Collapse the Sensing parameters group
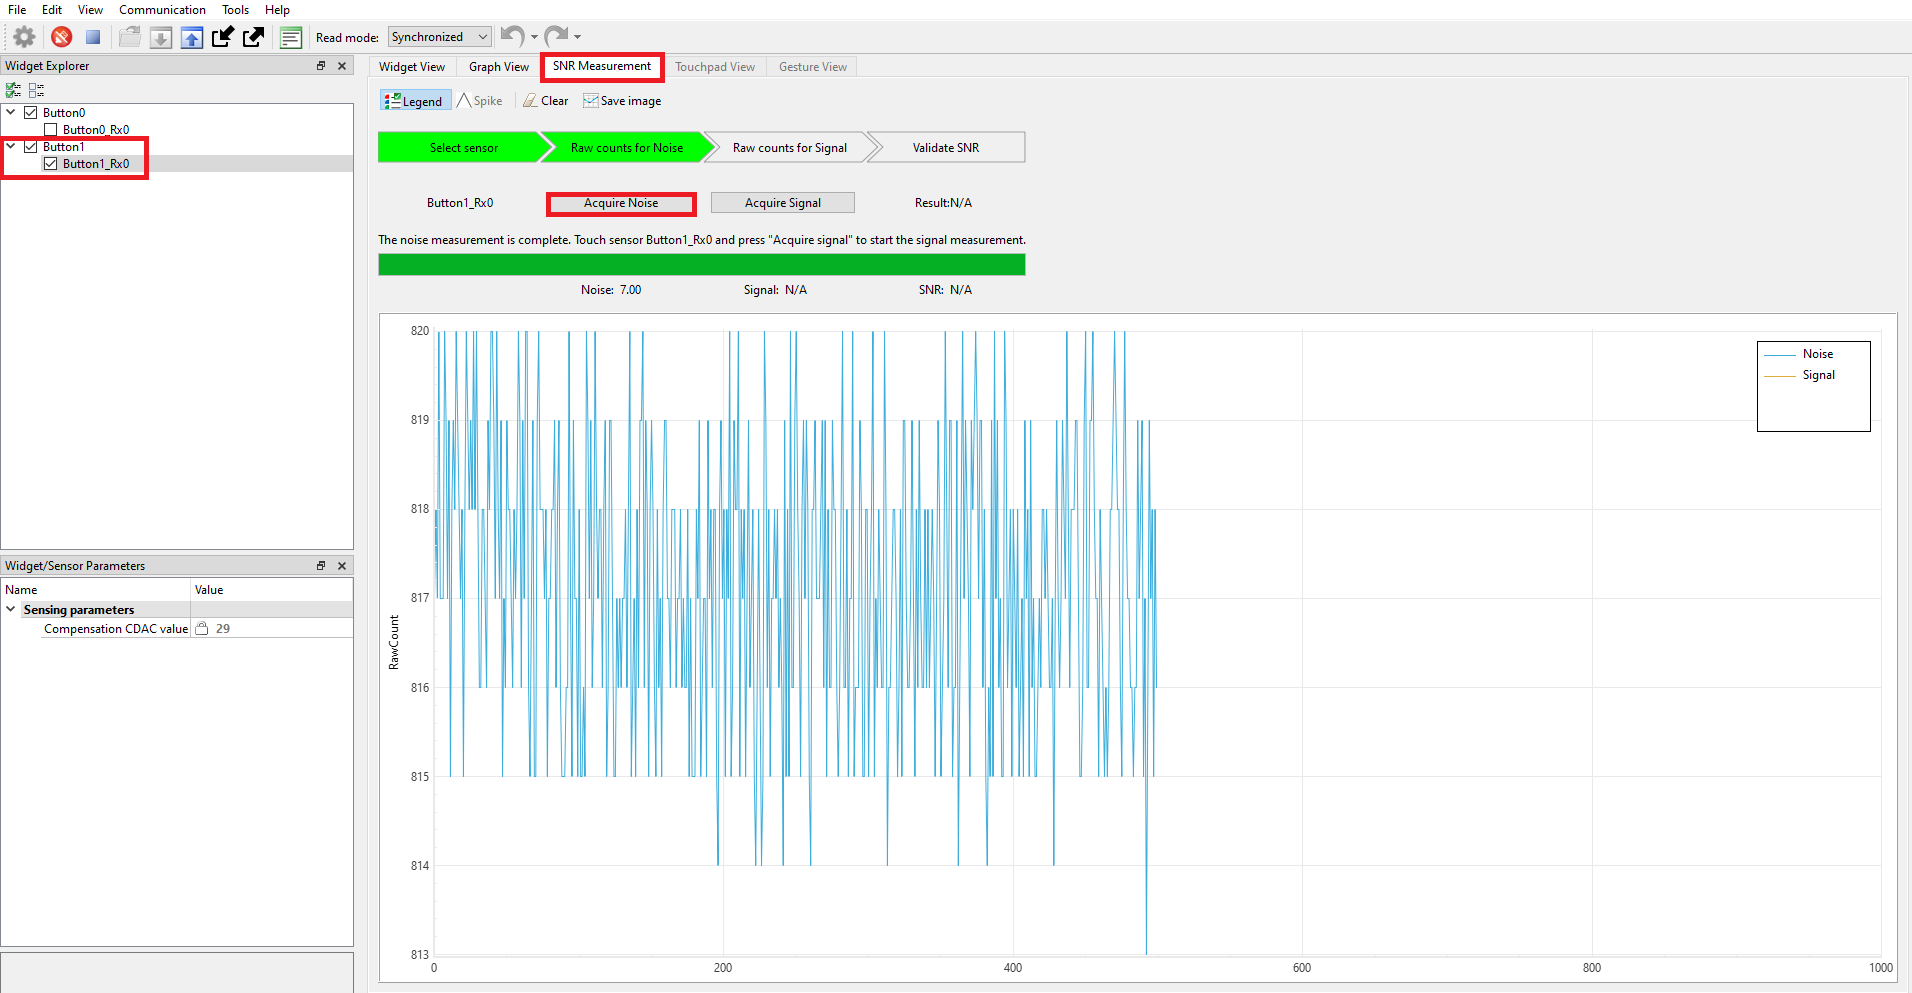 pos(11,610)
